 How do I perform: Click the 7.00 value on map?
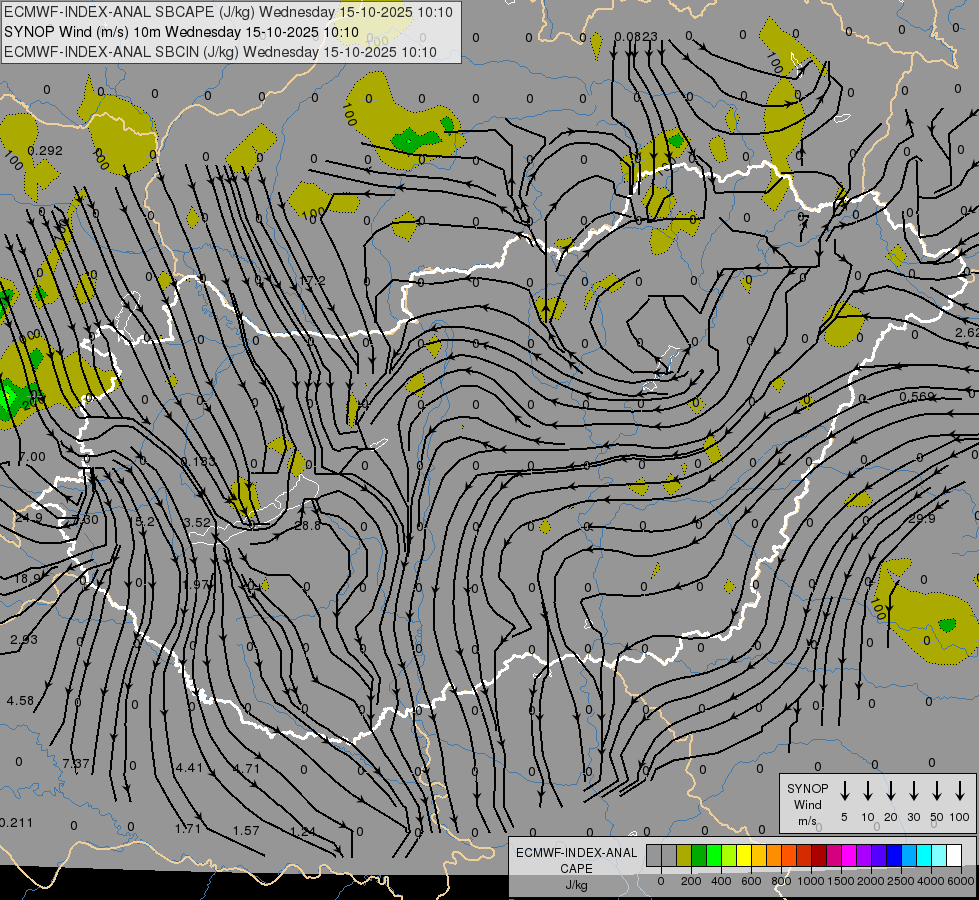coord(32,457)
